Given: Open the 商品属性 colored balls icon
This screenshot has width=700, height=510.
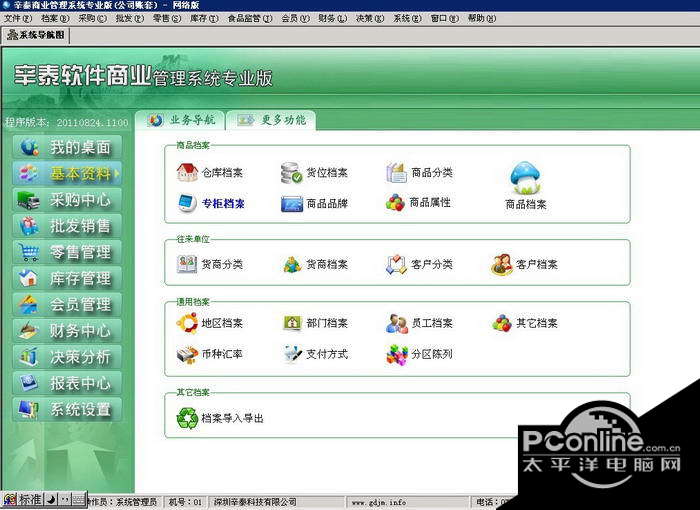Looking at the screenshot, I should point(396,203).
